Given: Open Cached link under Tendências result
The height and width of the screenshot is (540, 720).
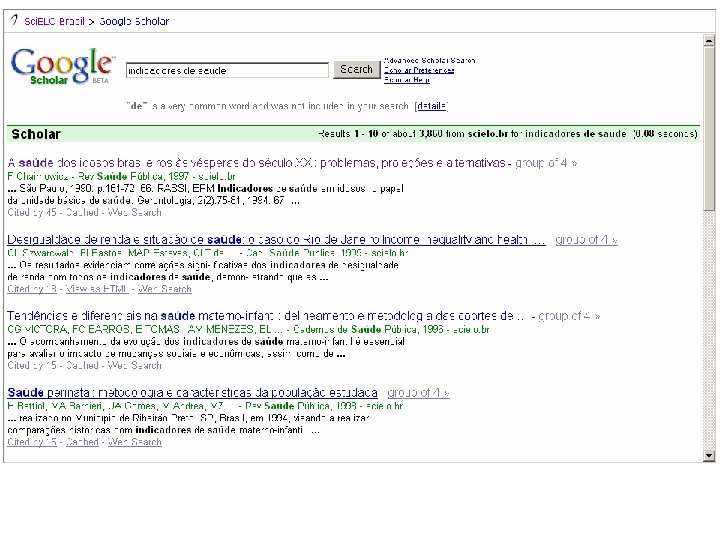Looking at the screenshot, I should (x=82, y=366).
